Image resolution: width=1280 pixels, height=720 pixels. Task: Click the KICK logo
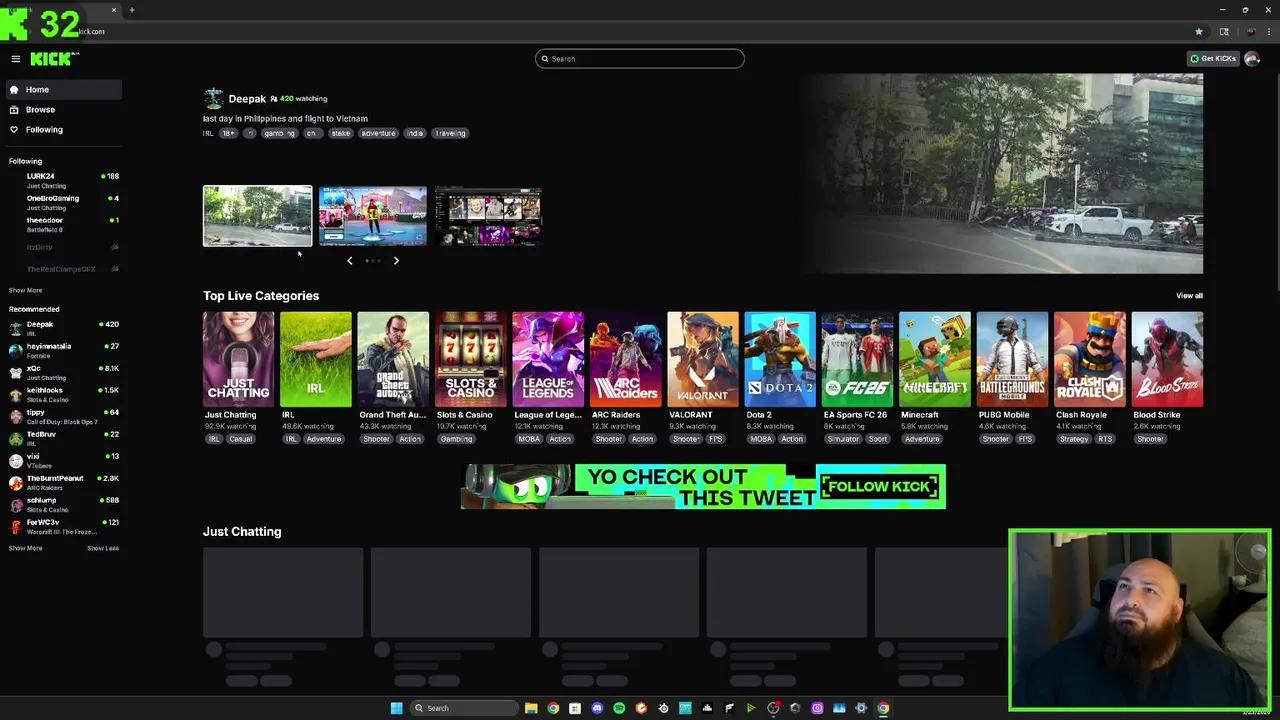tap(53, 58)
